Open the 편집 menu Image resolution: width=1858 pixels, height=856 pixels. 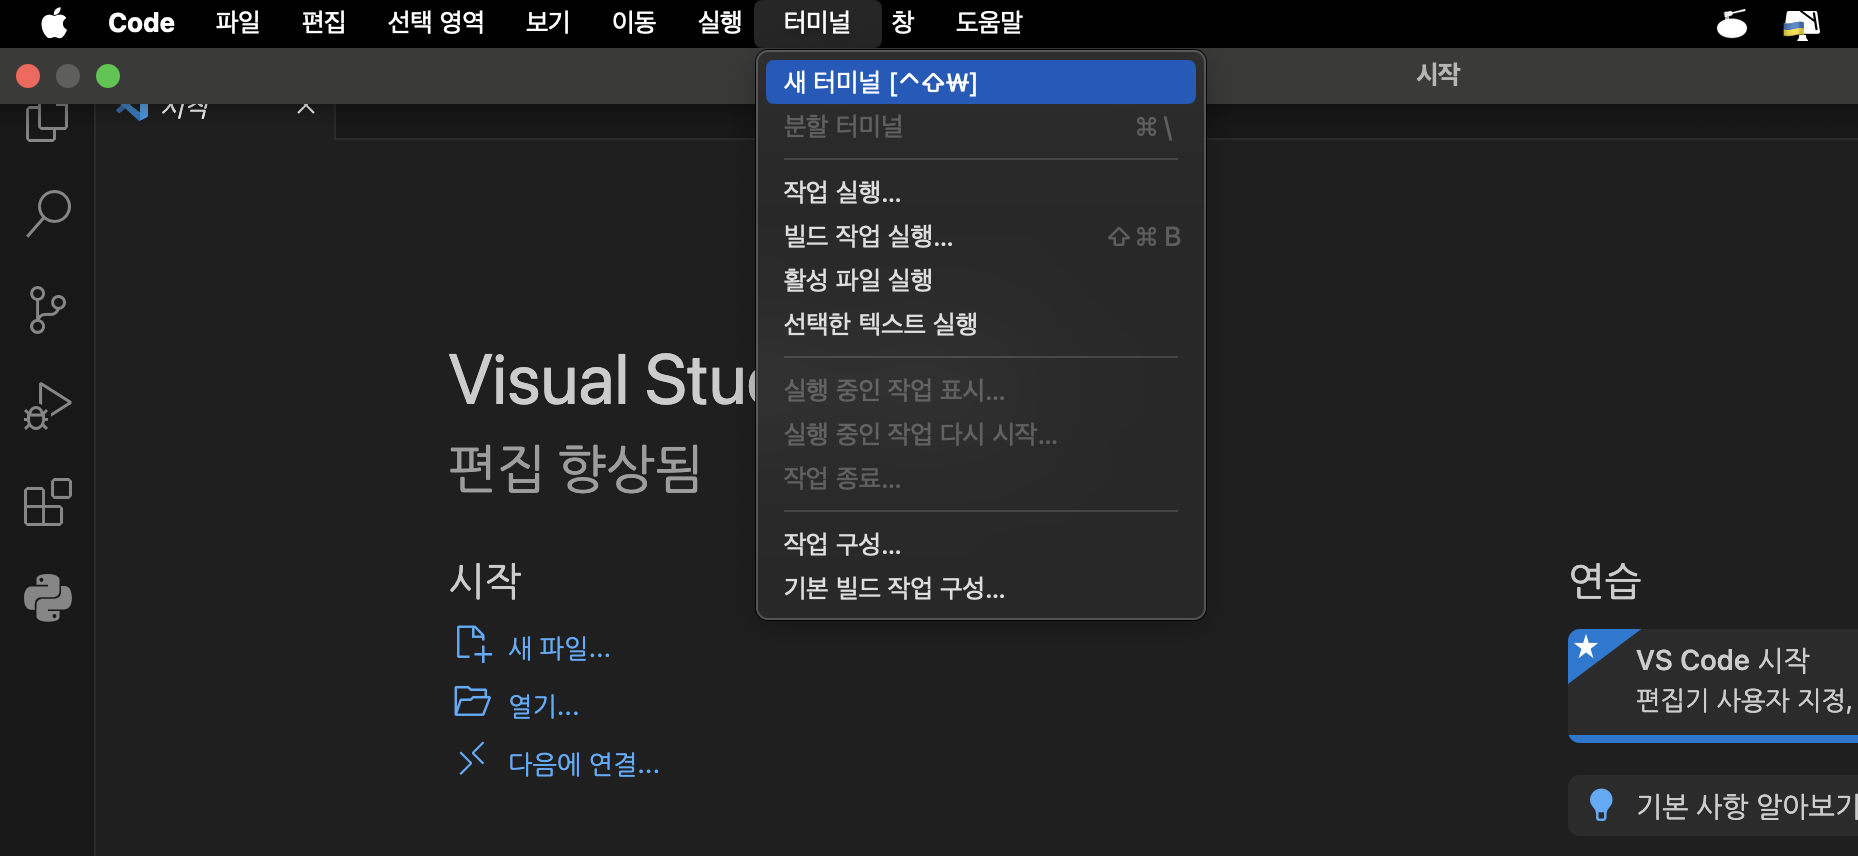pos(324,23)
